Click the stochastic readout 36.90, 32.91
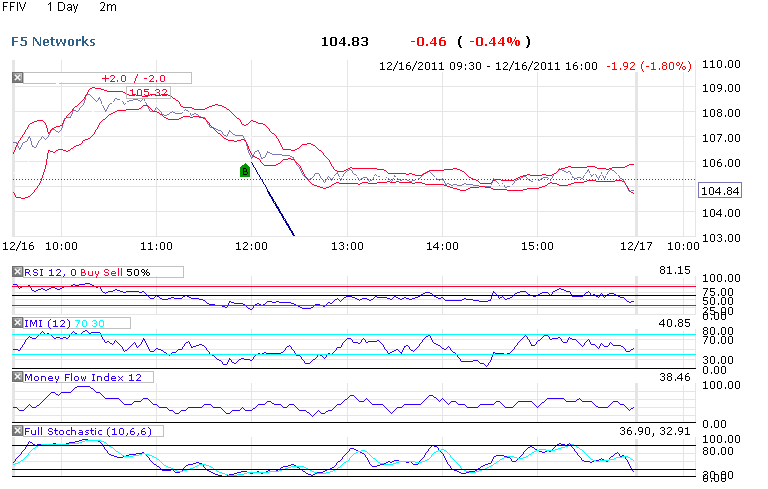The width and height of the screenshot is (768, 489). pyautogui.click(x=654, y=431)
